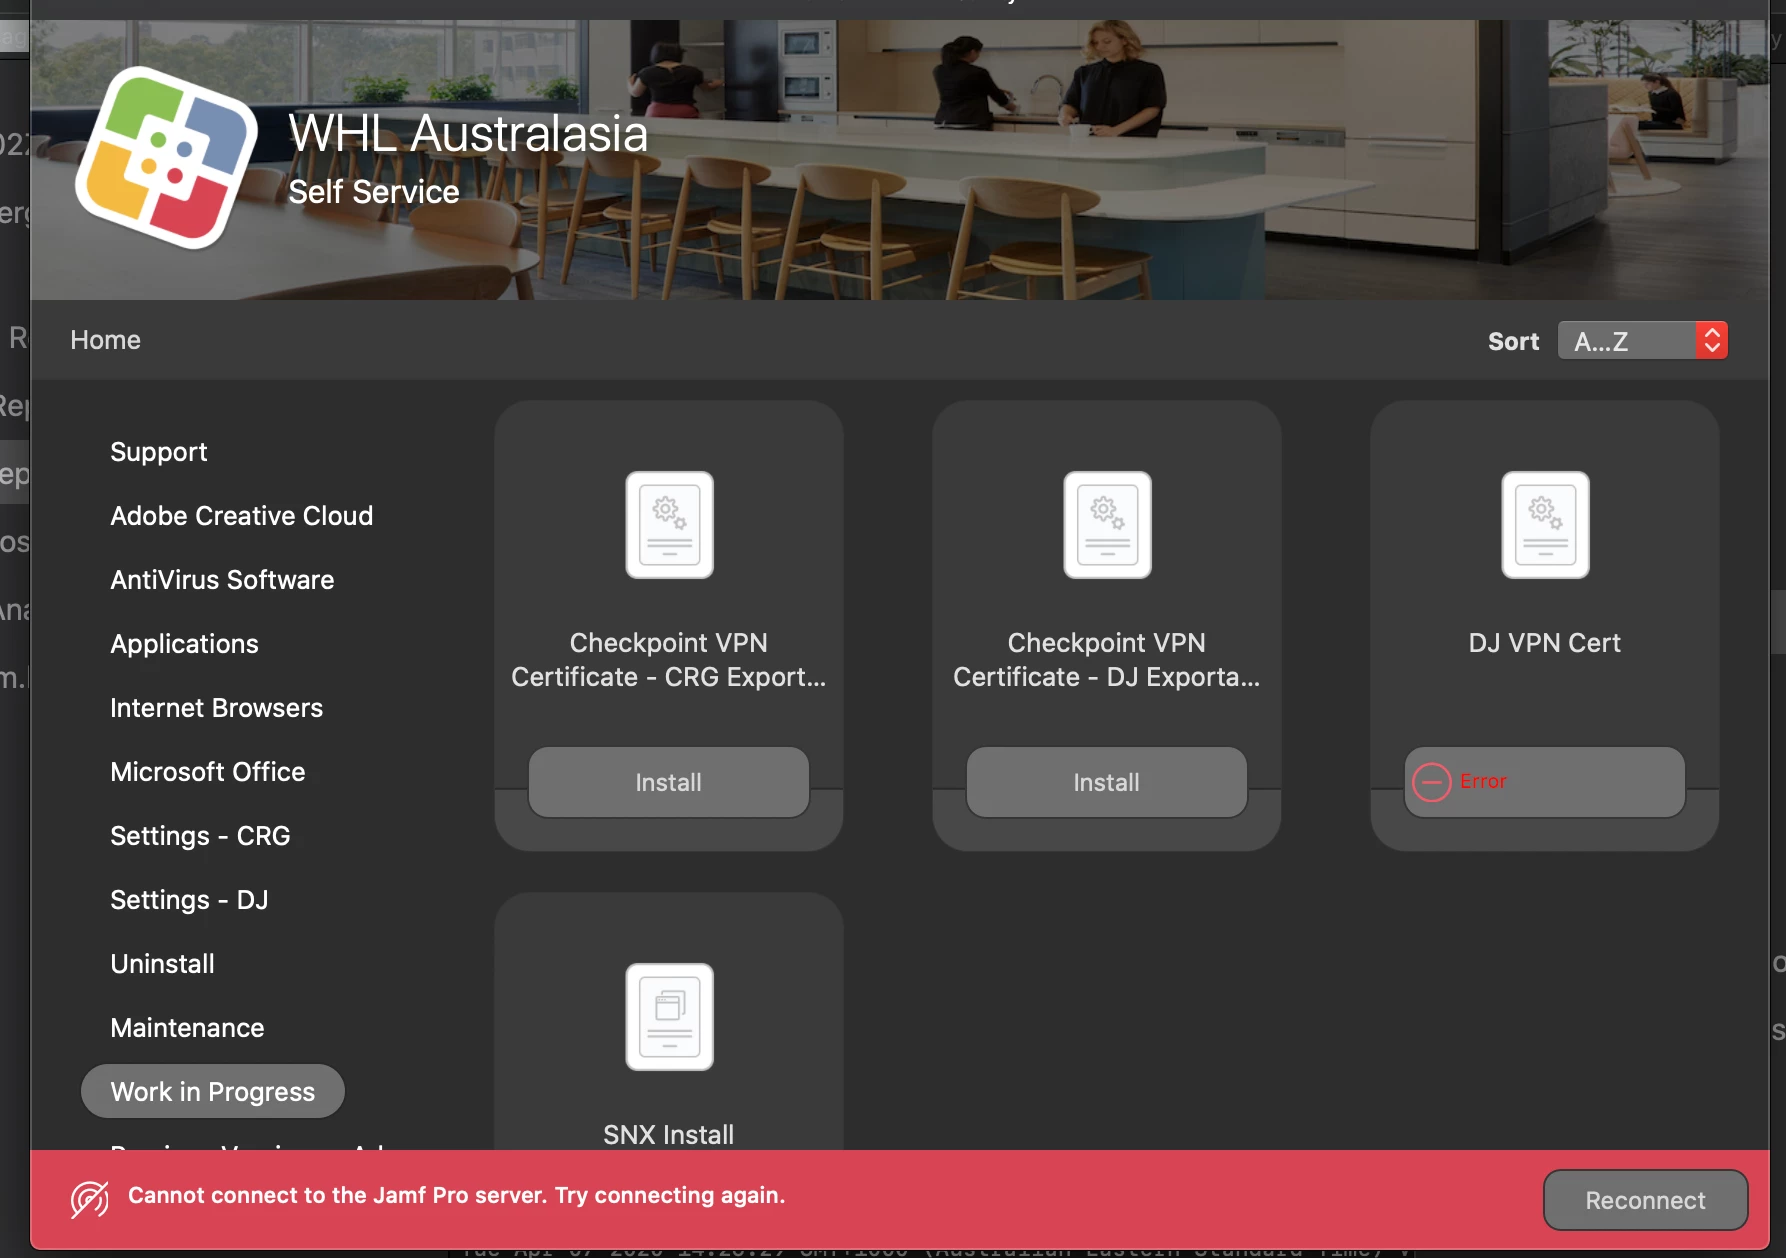
Task: Open the Uninstall category
Action: [x=162, y=964]
